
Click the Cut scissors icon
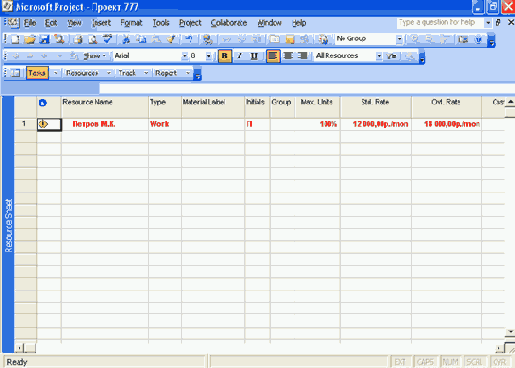click(x=126, y=39)
